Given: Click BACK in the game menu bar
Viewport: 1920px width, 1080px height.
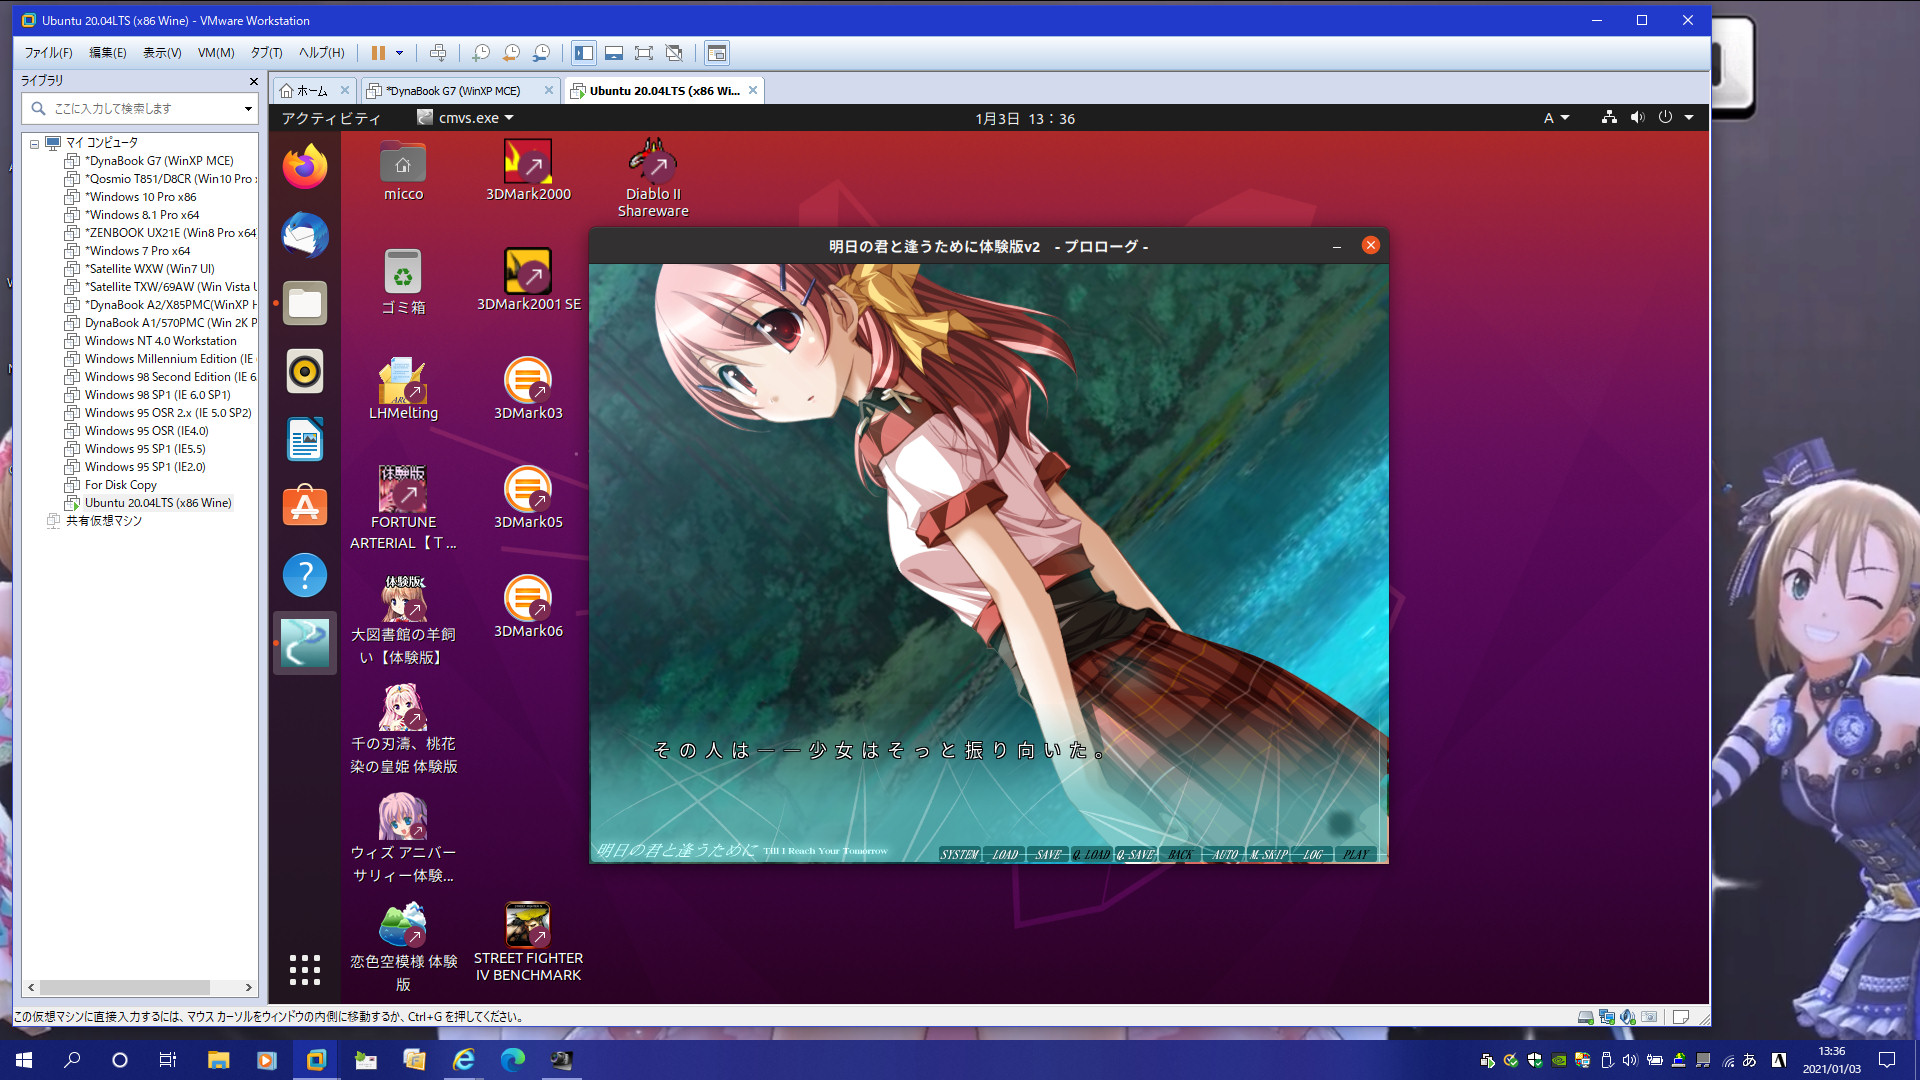Looking at the screenshot, I should point(1180,854).
